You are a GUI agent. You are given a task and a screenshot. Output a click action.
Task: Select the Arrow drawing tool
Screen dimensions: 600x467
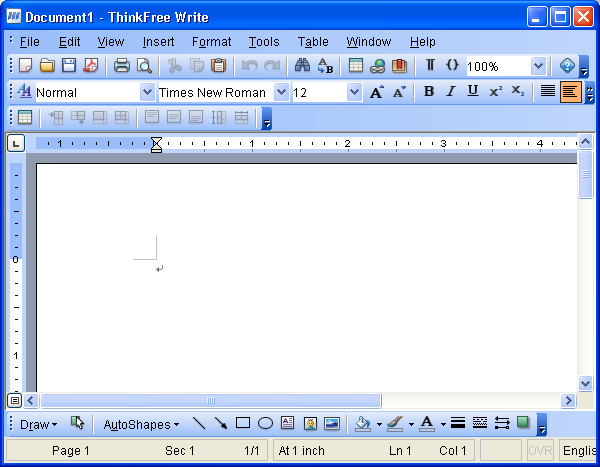[221, 423]
